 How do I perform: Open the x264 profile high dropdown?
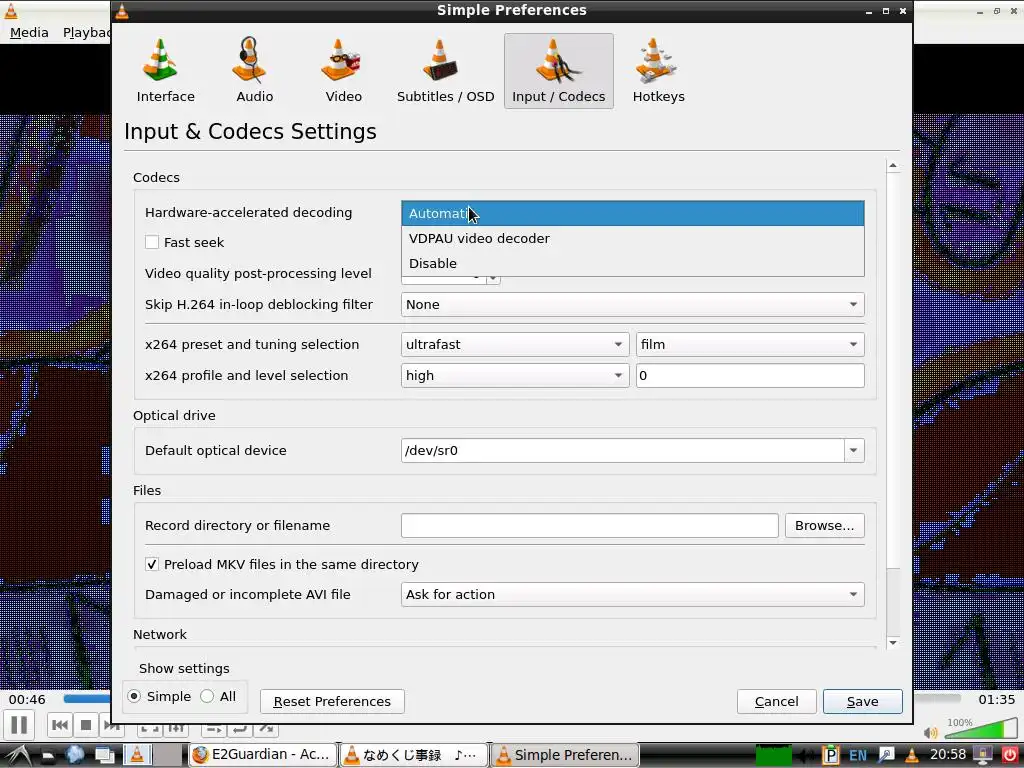tap(515, 376)
